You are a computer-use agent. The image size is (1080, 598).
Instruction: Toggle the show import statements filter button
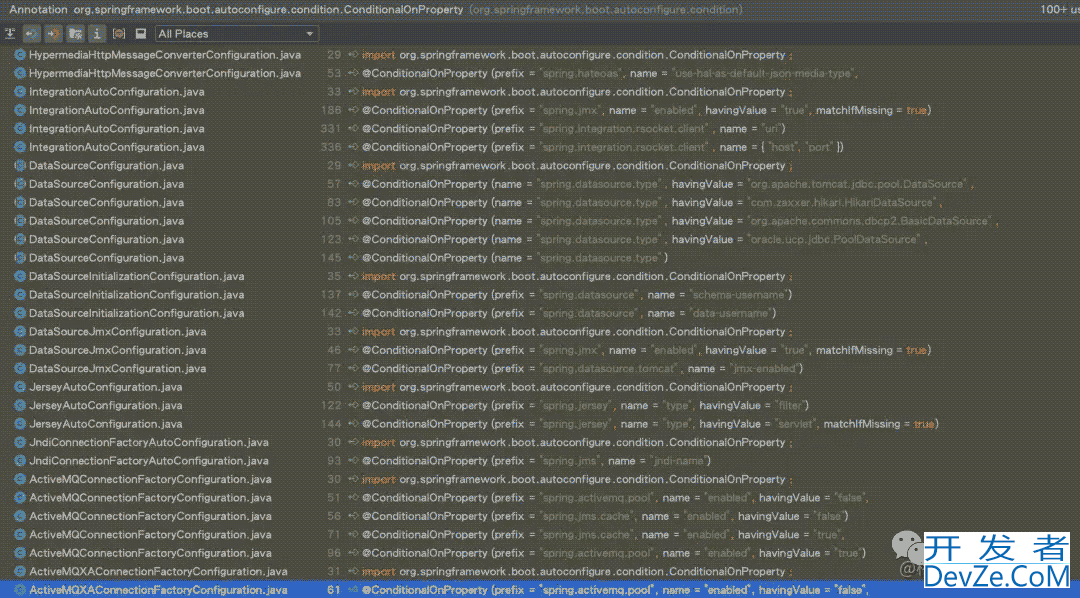75,34
